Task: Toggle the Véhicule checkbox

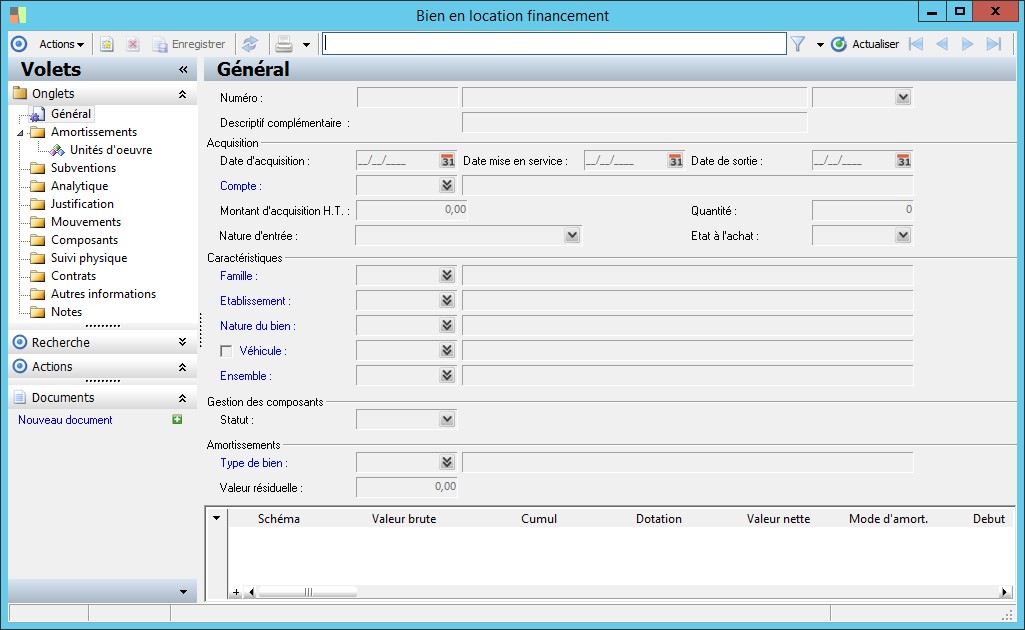Action: [x=226, y=351]
